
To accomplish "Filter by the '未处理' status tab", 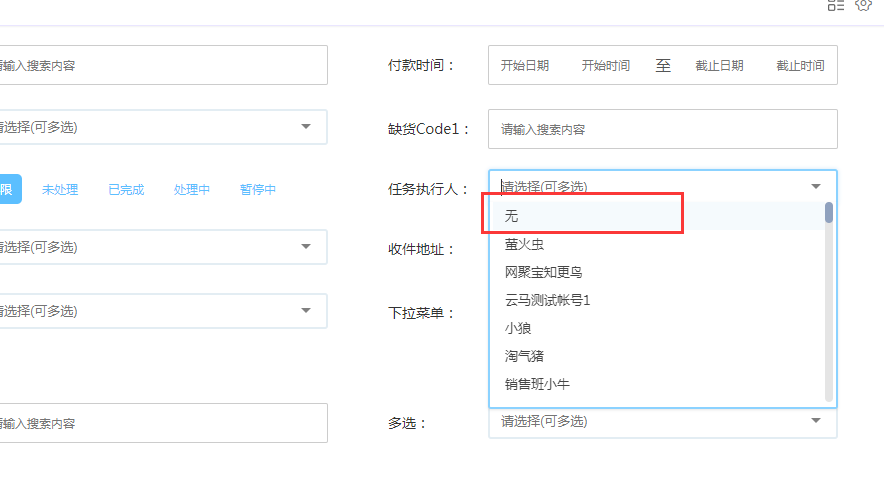I will [x=60, y=189].
